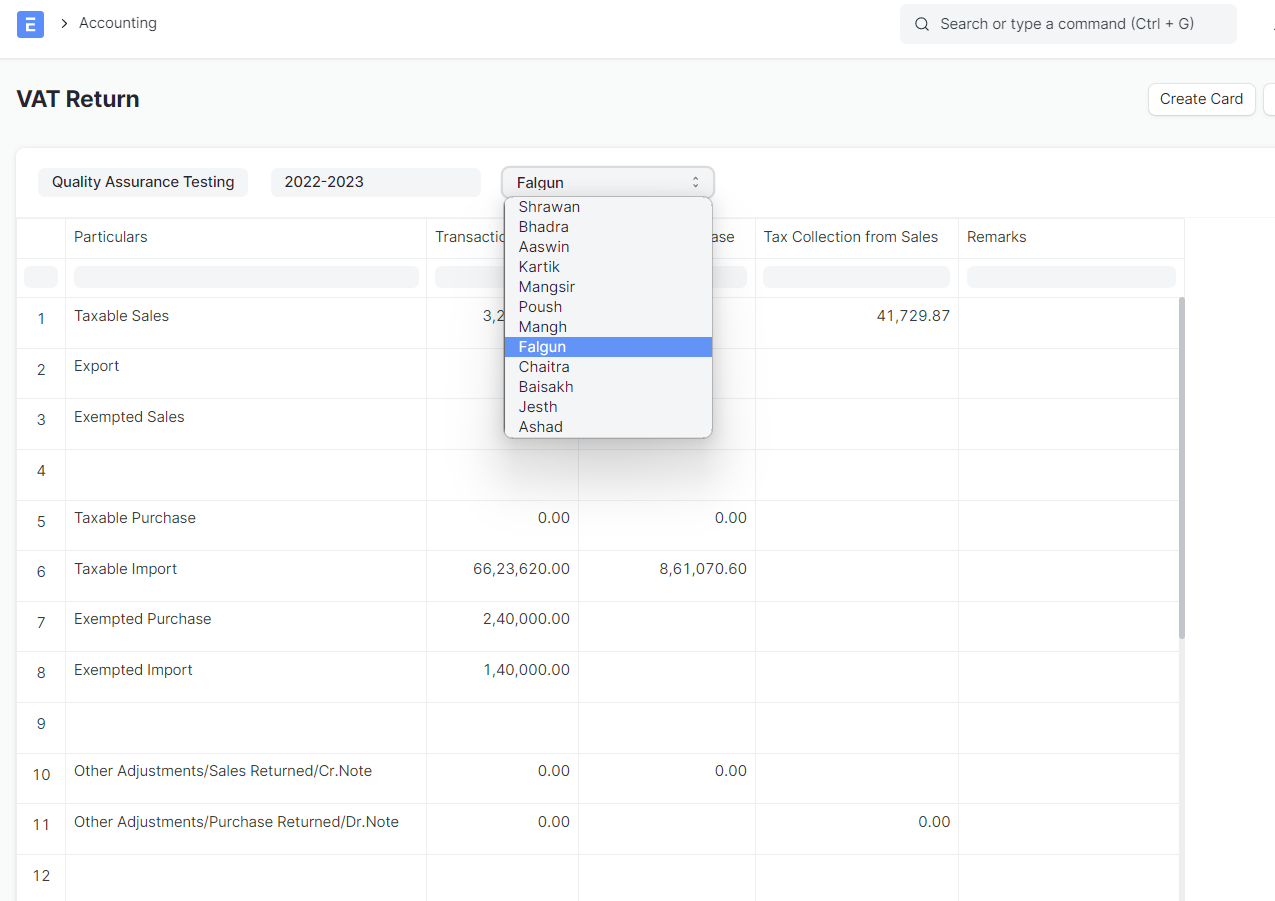Click the Remarks column filter box

click(1070, 277)
